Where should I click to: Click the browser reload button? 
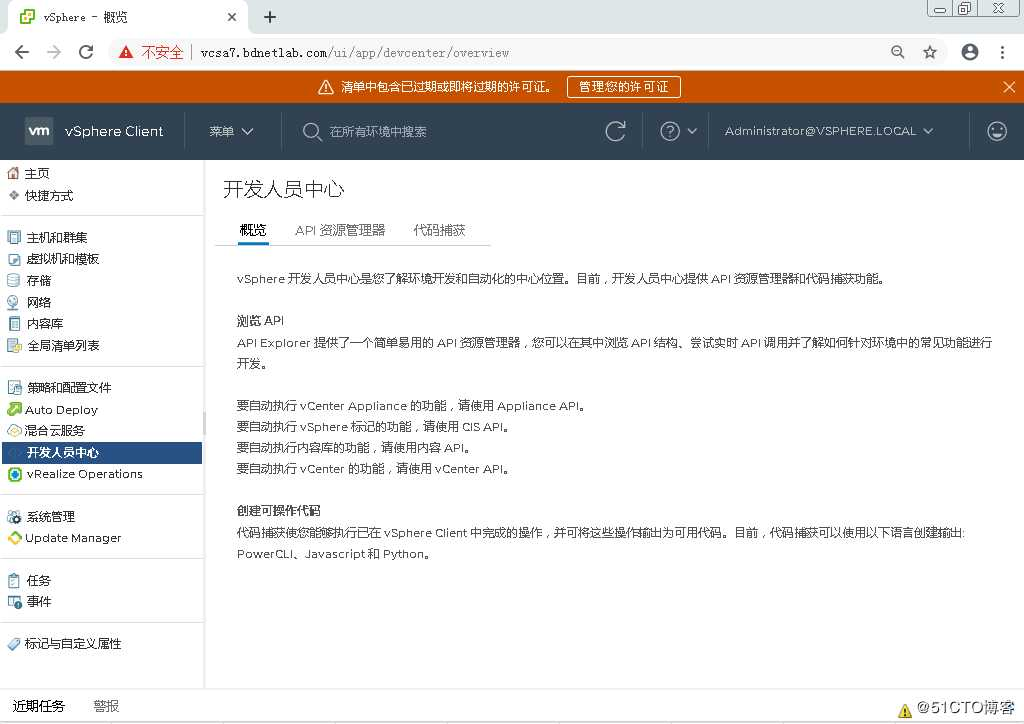click(86, 52)
